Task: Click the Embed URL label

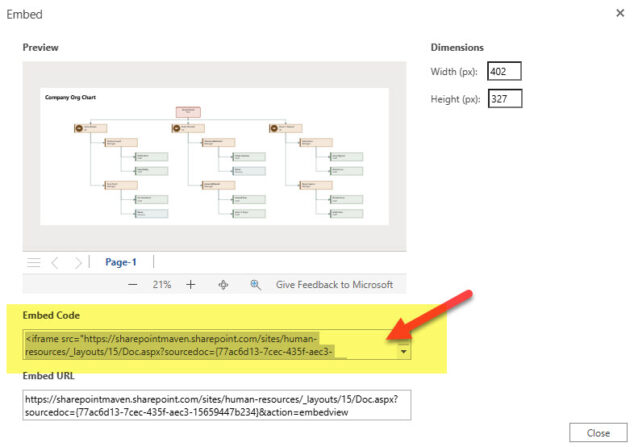Action: [49, 376]
